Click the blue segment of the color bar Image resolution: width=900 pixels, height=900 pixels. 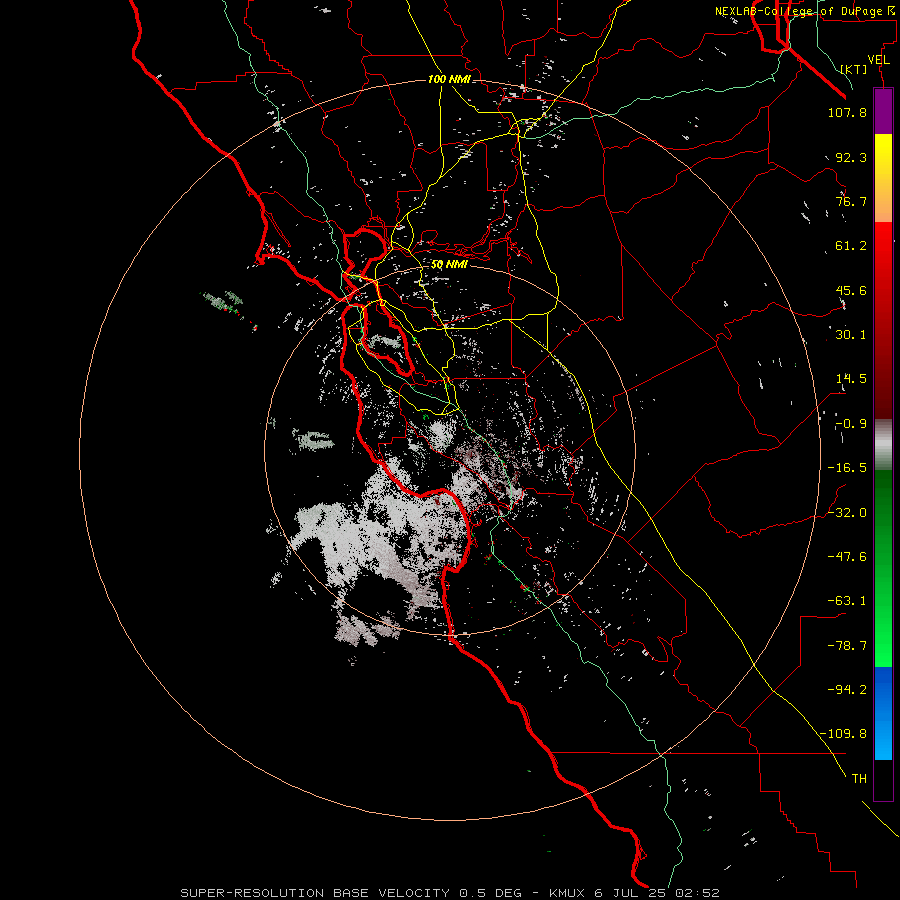click(883, 713)
